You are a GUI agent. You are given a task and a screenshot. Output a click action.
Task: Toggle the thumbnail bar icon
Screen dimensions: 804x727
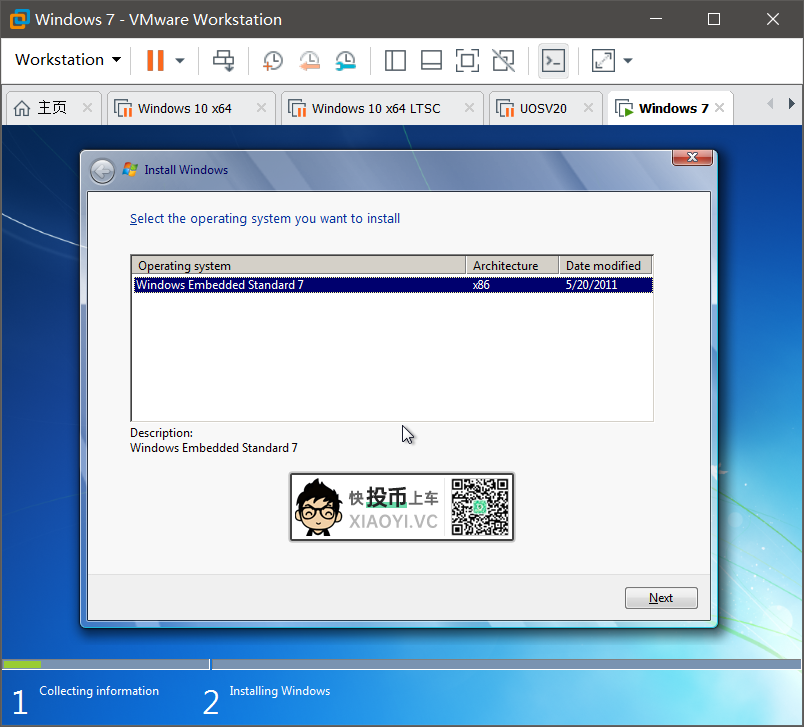[431, 60]
